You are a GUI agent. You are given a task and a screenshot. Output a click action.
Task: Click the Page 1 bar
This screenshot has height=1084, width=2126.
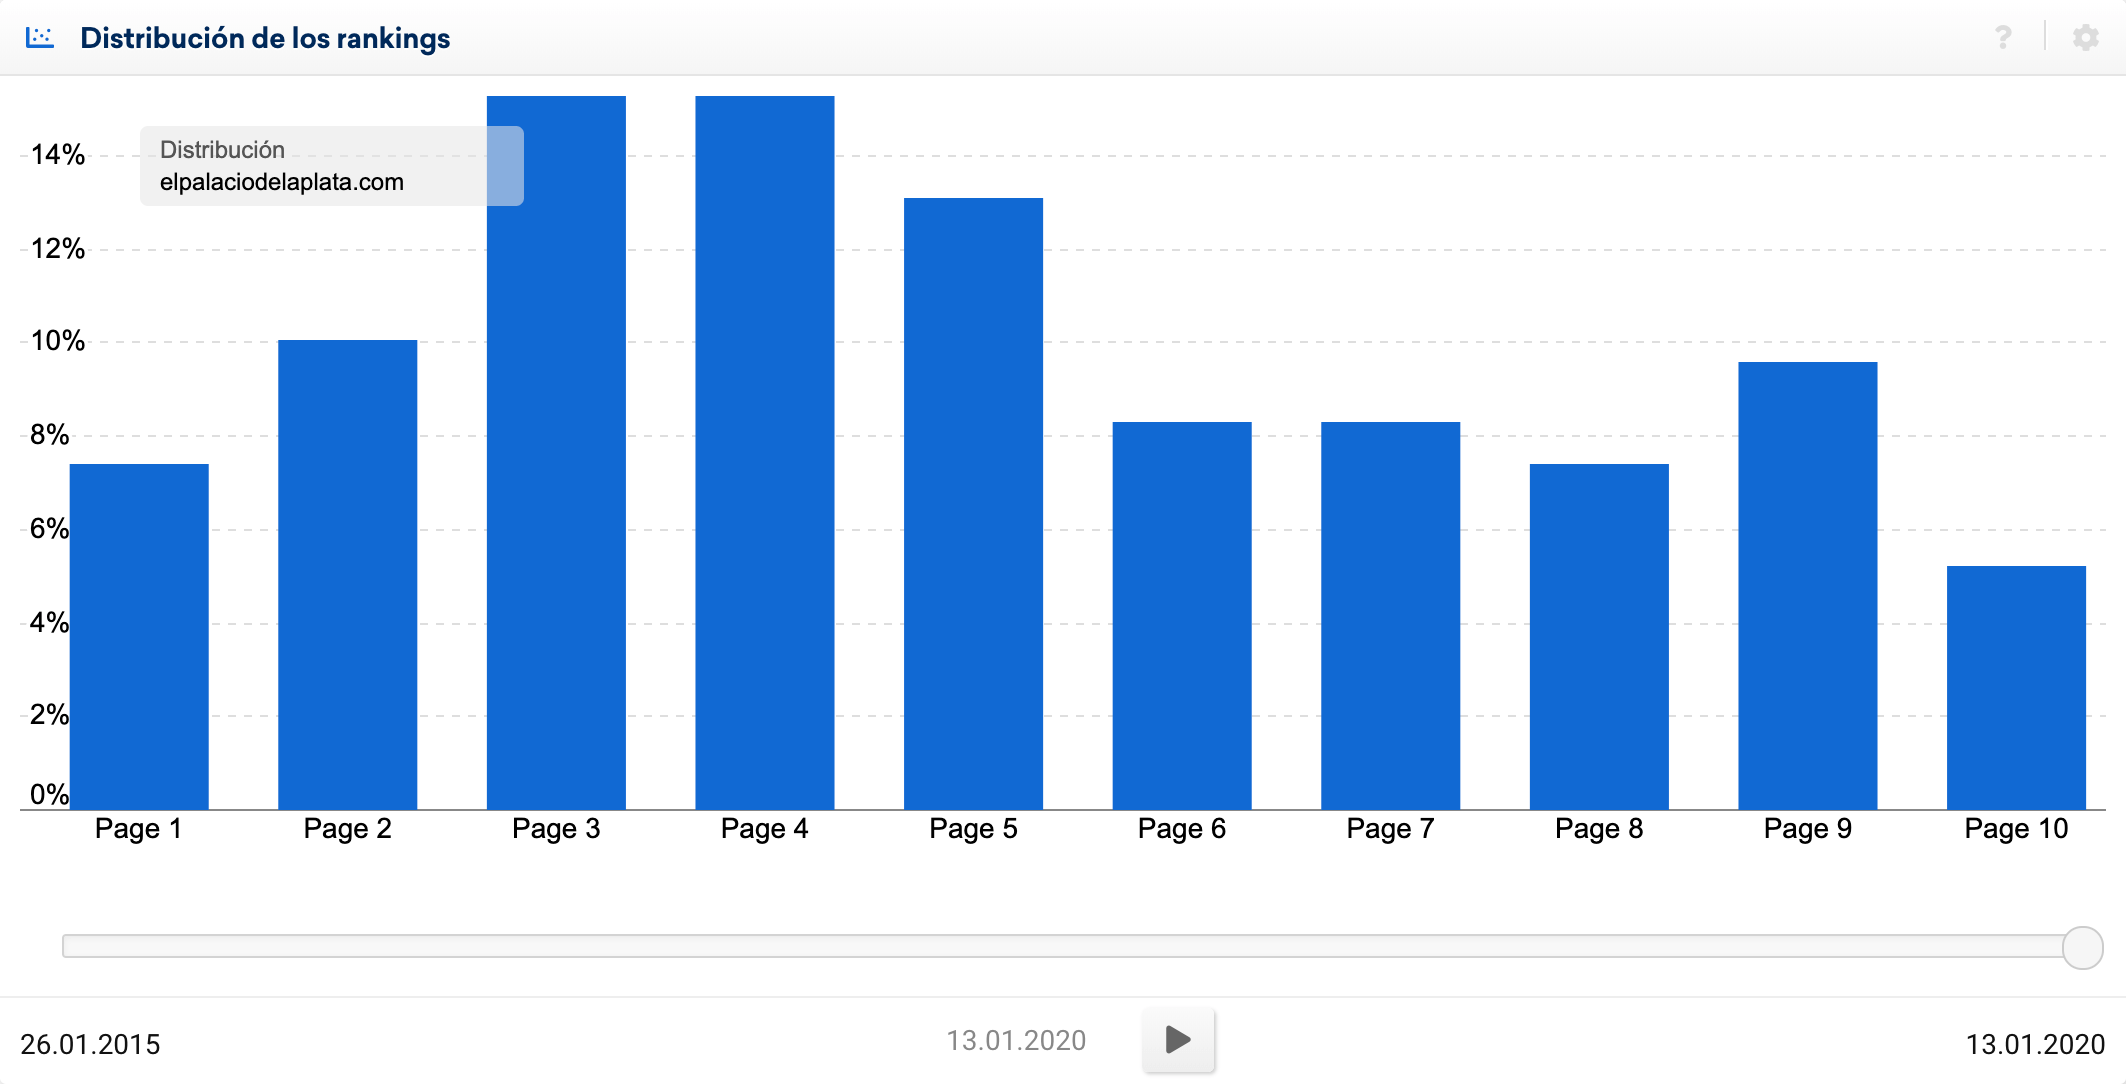tap(139, 636)
